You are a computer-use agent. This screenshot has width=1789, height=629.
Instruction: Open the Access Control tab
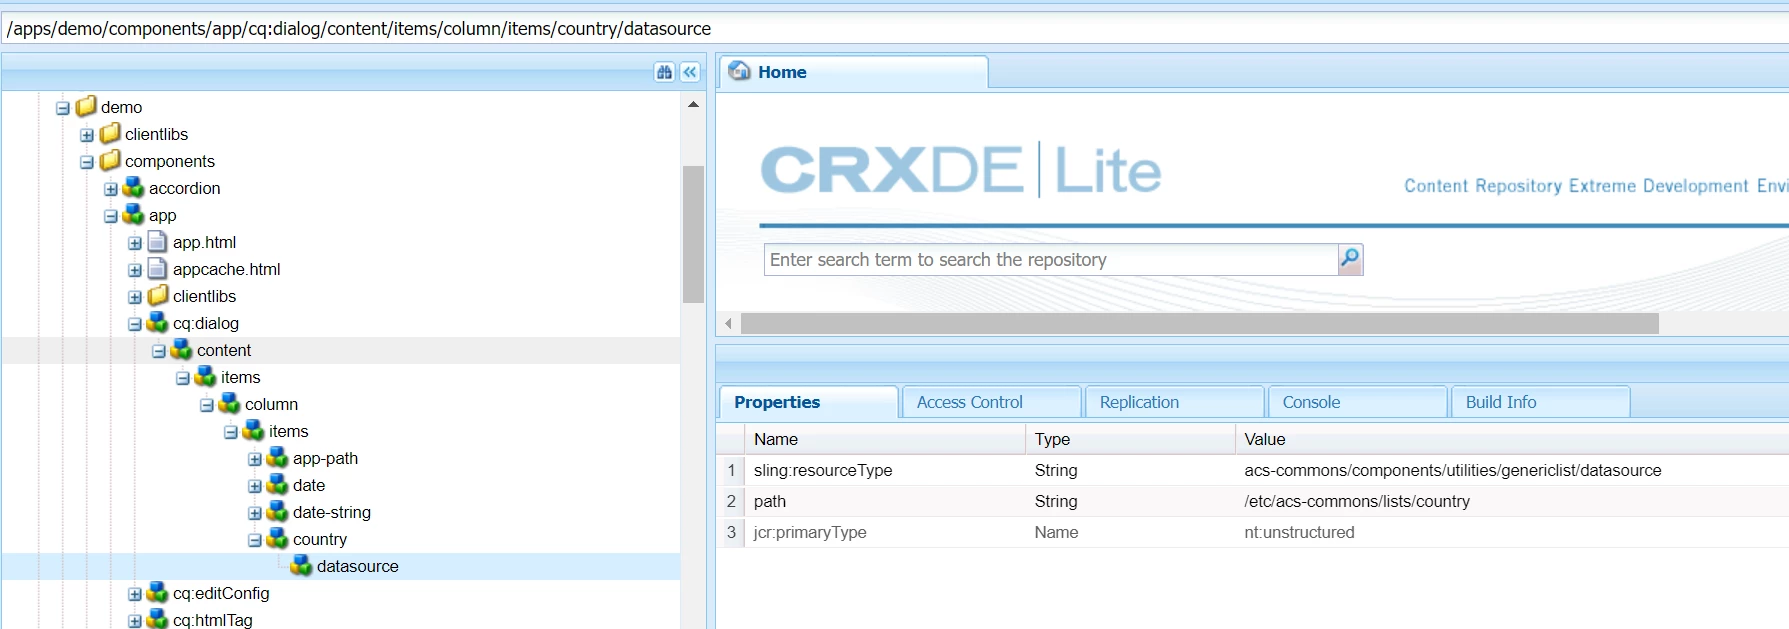coord(991,402)
